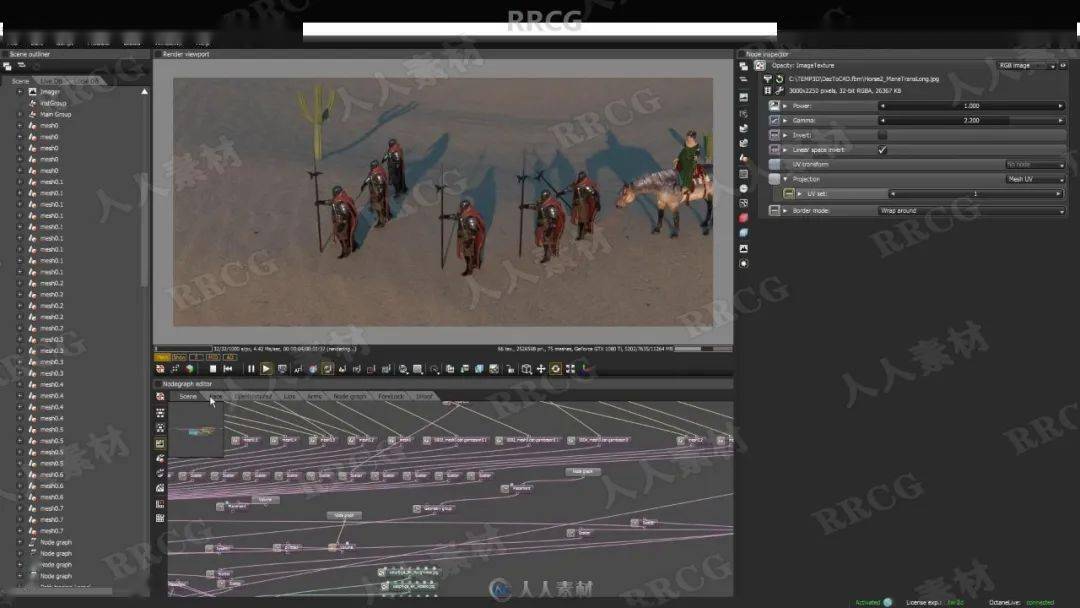Click the Horse2_ManeTransLong.jpg file path
The height and width of the screenshot is (608, 1080).
tap(864, 79)
